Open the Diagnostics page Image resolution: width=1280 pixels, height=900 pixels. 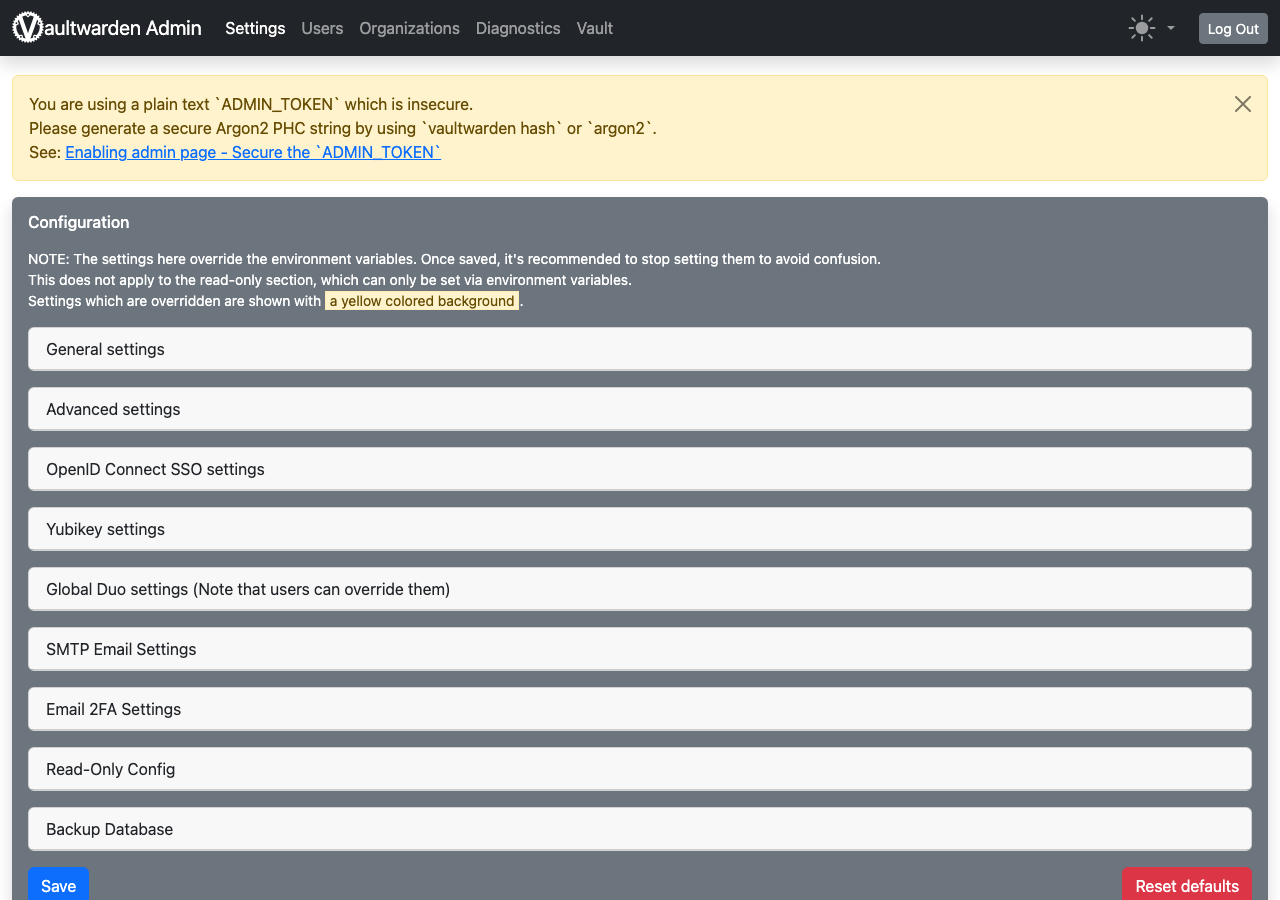tap(518, 28)
